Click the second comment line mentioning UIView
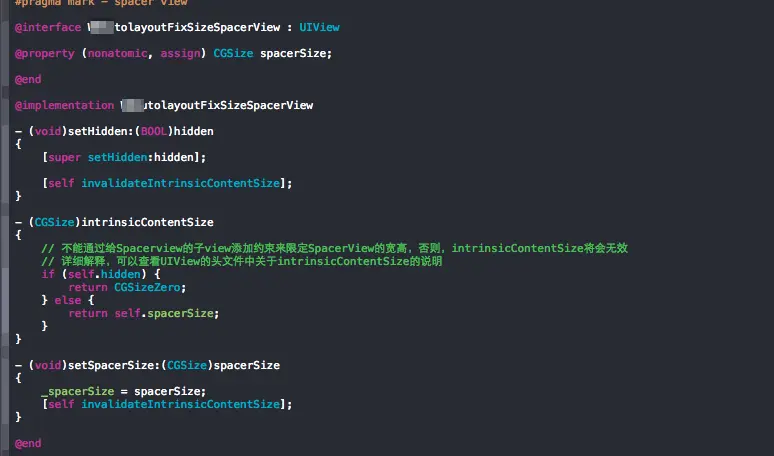Screen dimensions: 774x456 [242, 261]
